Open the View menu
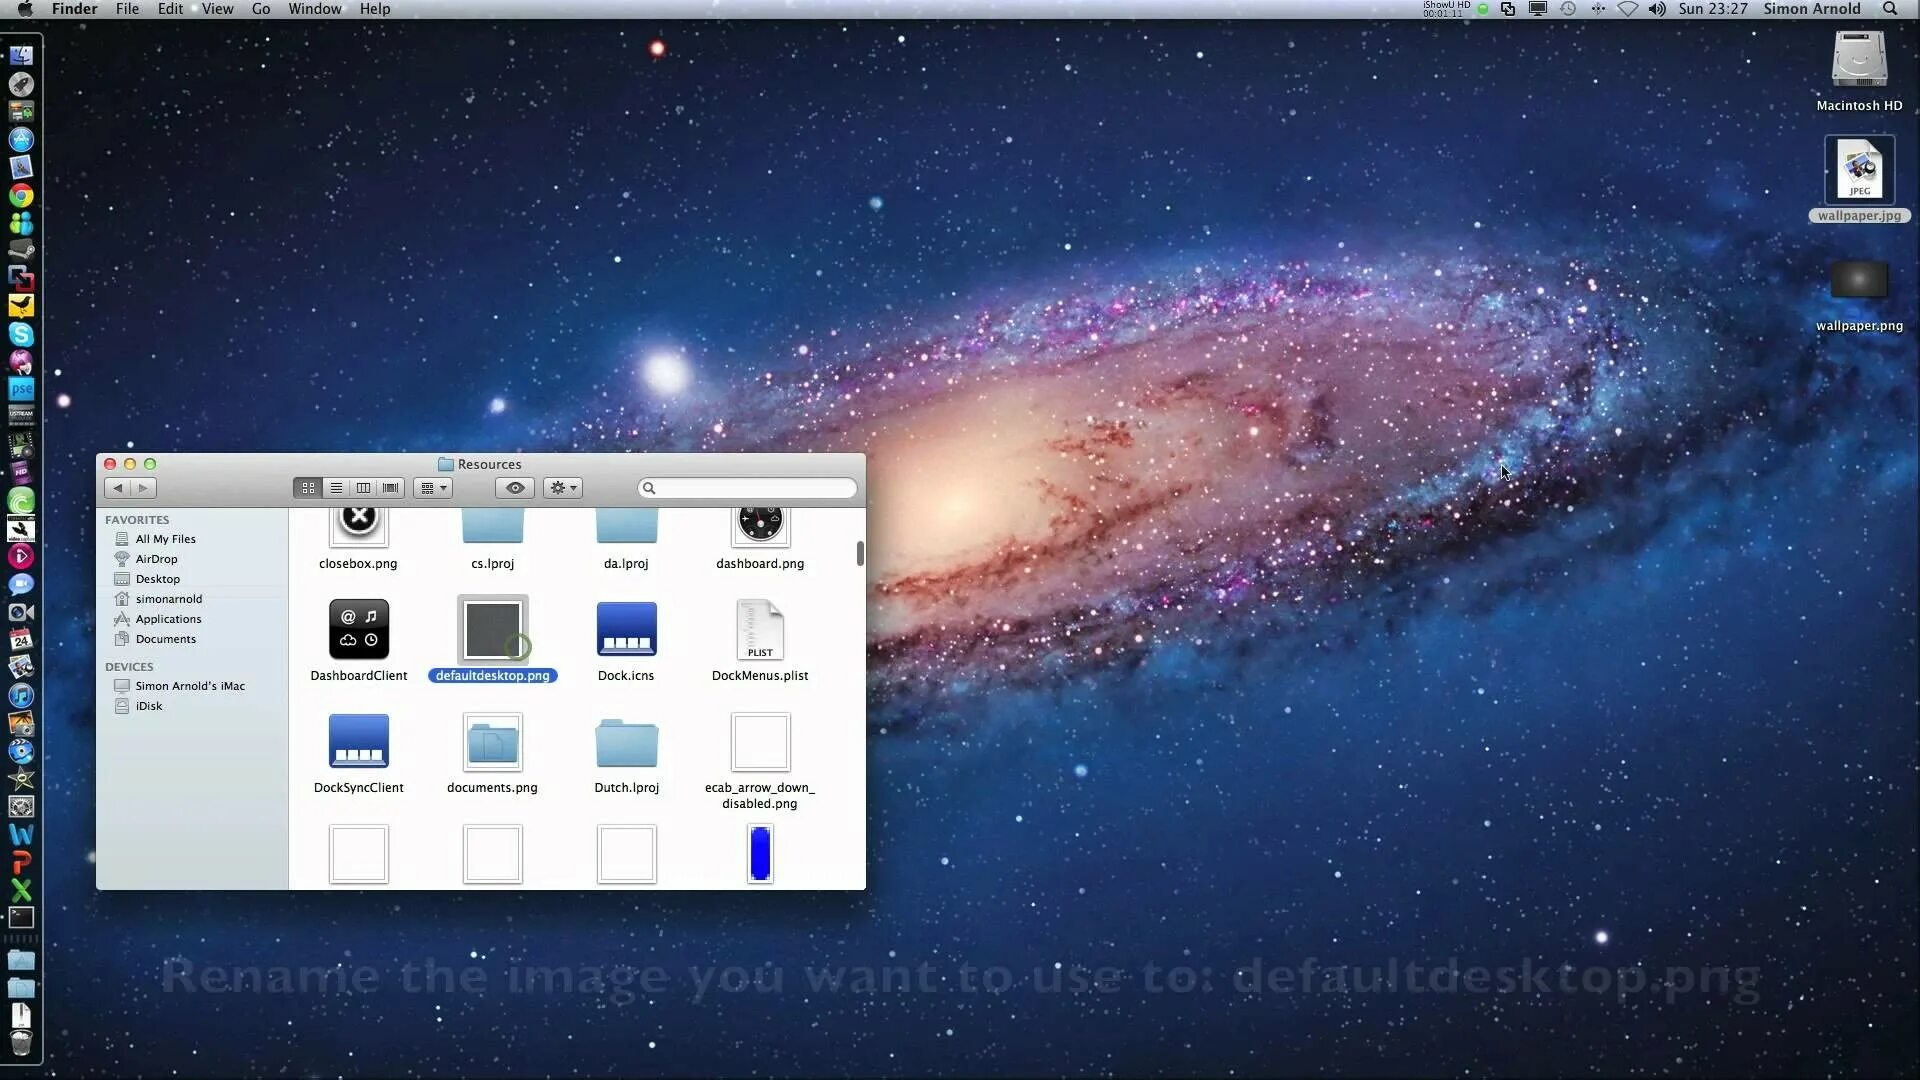The width and height of the screenshot is (1920, 1080). tap(217, 9)
